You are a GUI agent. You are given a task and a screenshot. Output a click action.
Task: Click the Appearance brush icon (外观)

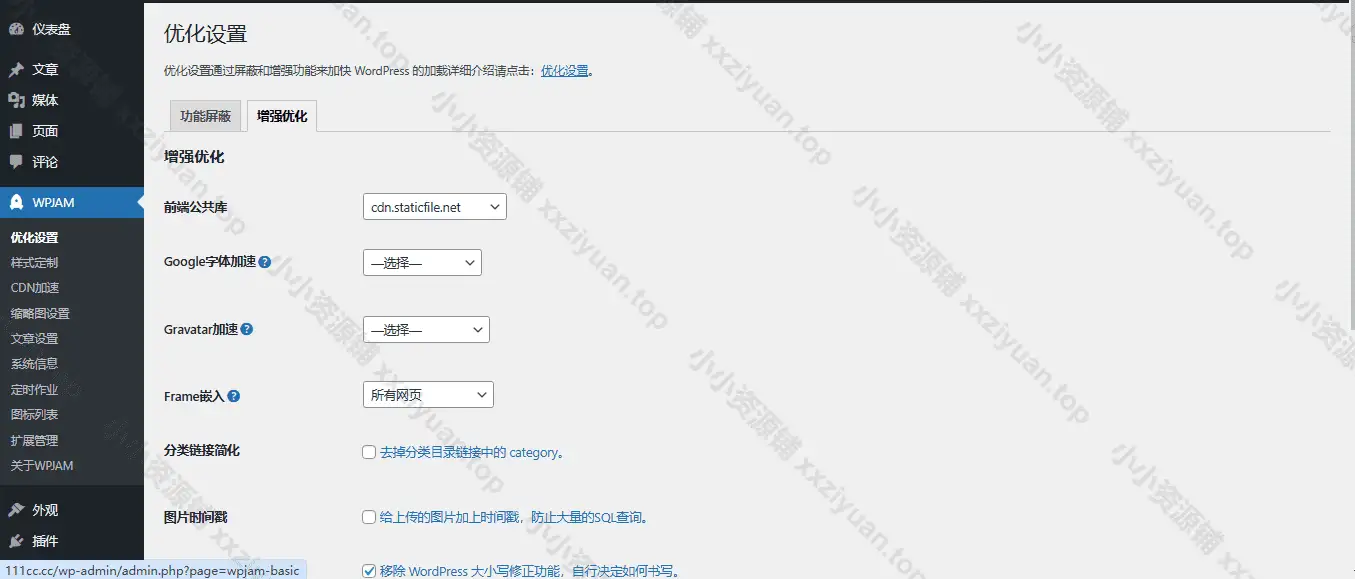16,510
